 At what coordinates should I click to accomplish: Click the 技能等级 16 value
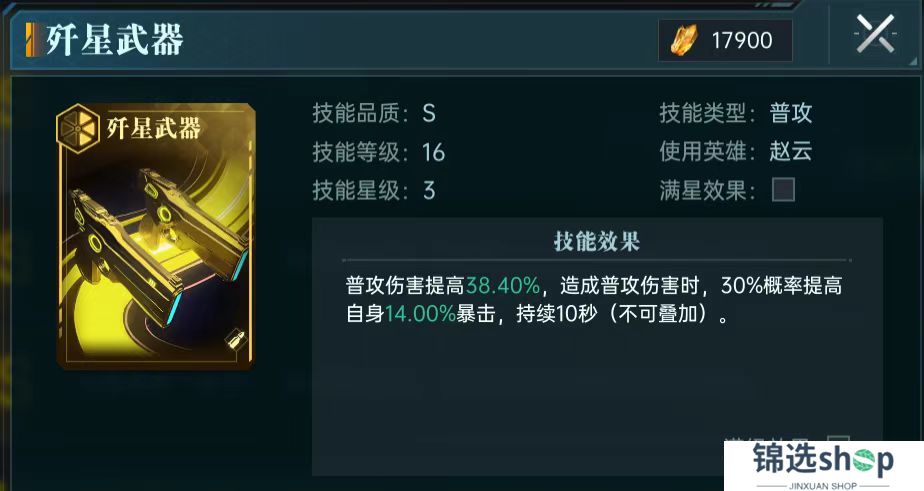[433, 153]
